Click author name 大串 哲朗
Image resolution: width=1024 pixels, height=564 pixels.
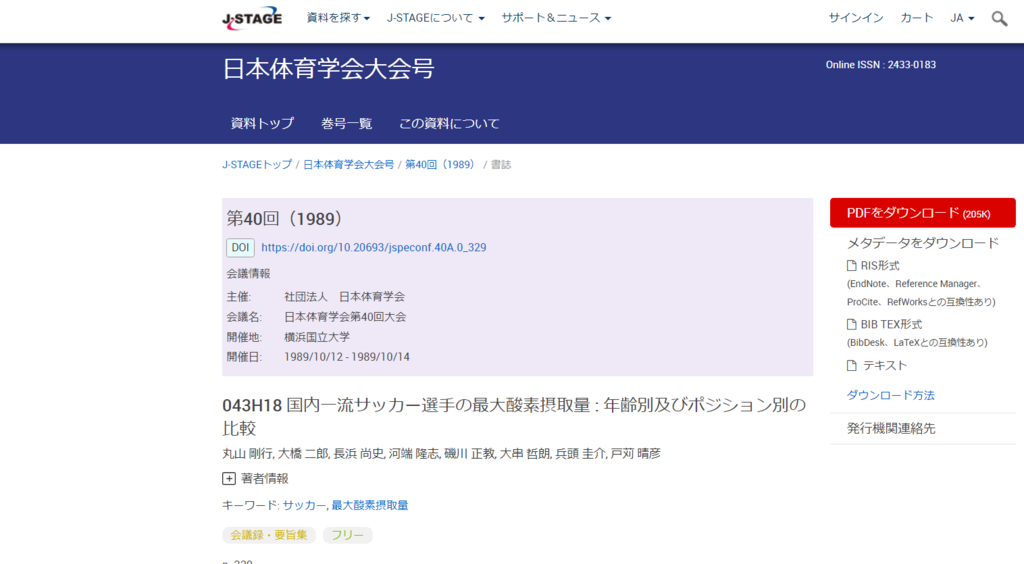tap(525, 453)
